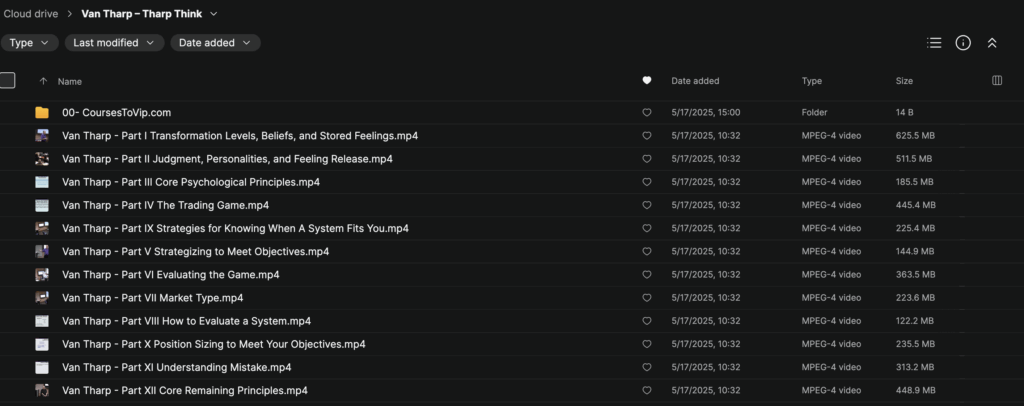Sort by the Date added column header
The width and height of the screenshot is (1024, 406).
point(695,81)
